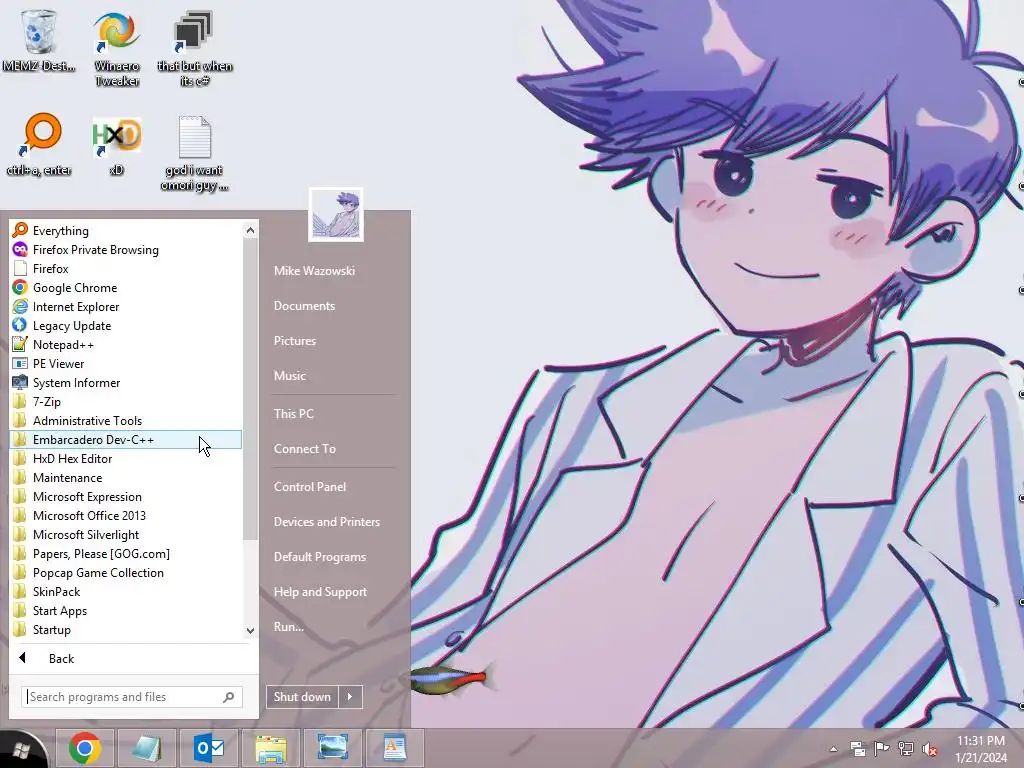Open the picture viewer taskbar icon
1024x768 pixels.
332,748
